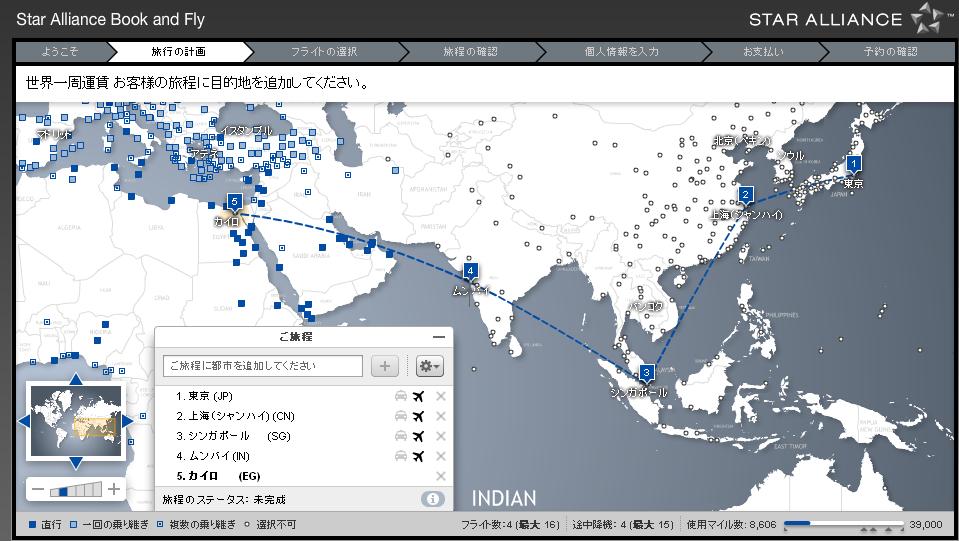Remove 東京 (JP) from the itinerary
959x541 pixels.
pos(440,396)
